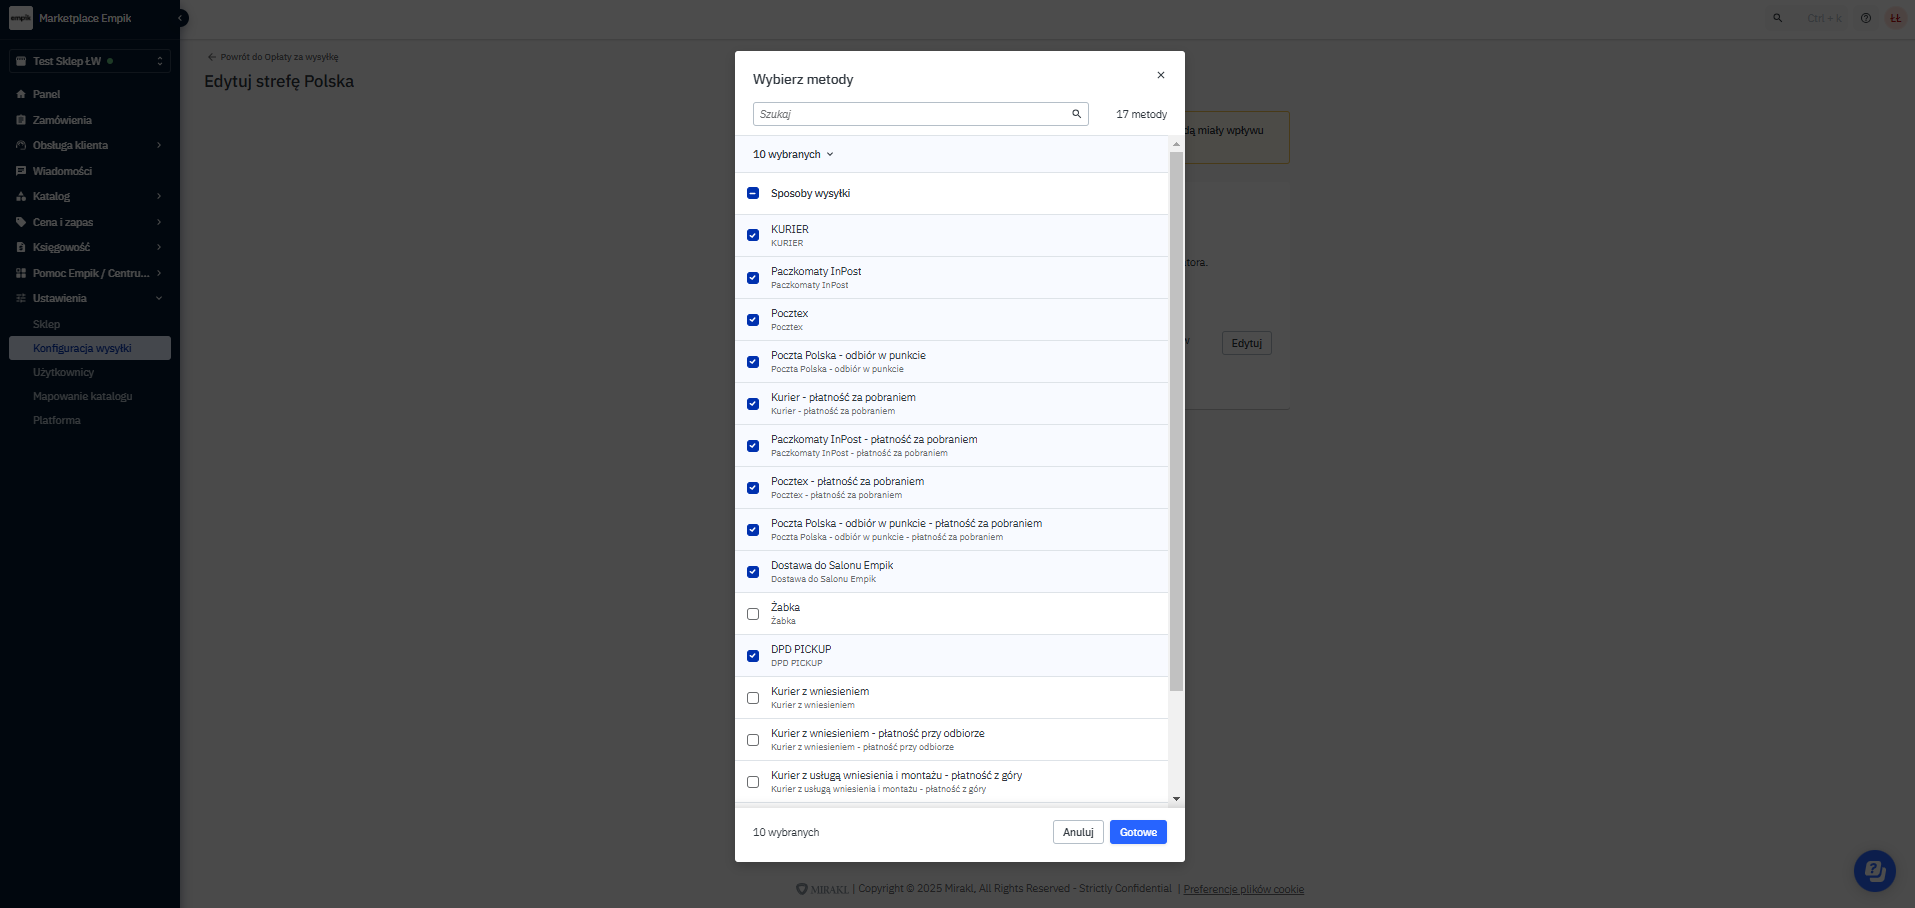Screen dimensions: 1915x908
Task: Open the Test Sklep ŁW store selector
Action: coord(90,61)
